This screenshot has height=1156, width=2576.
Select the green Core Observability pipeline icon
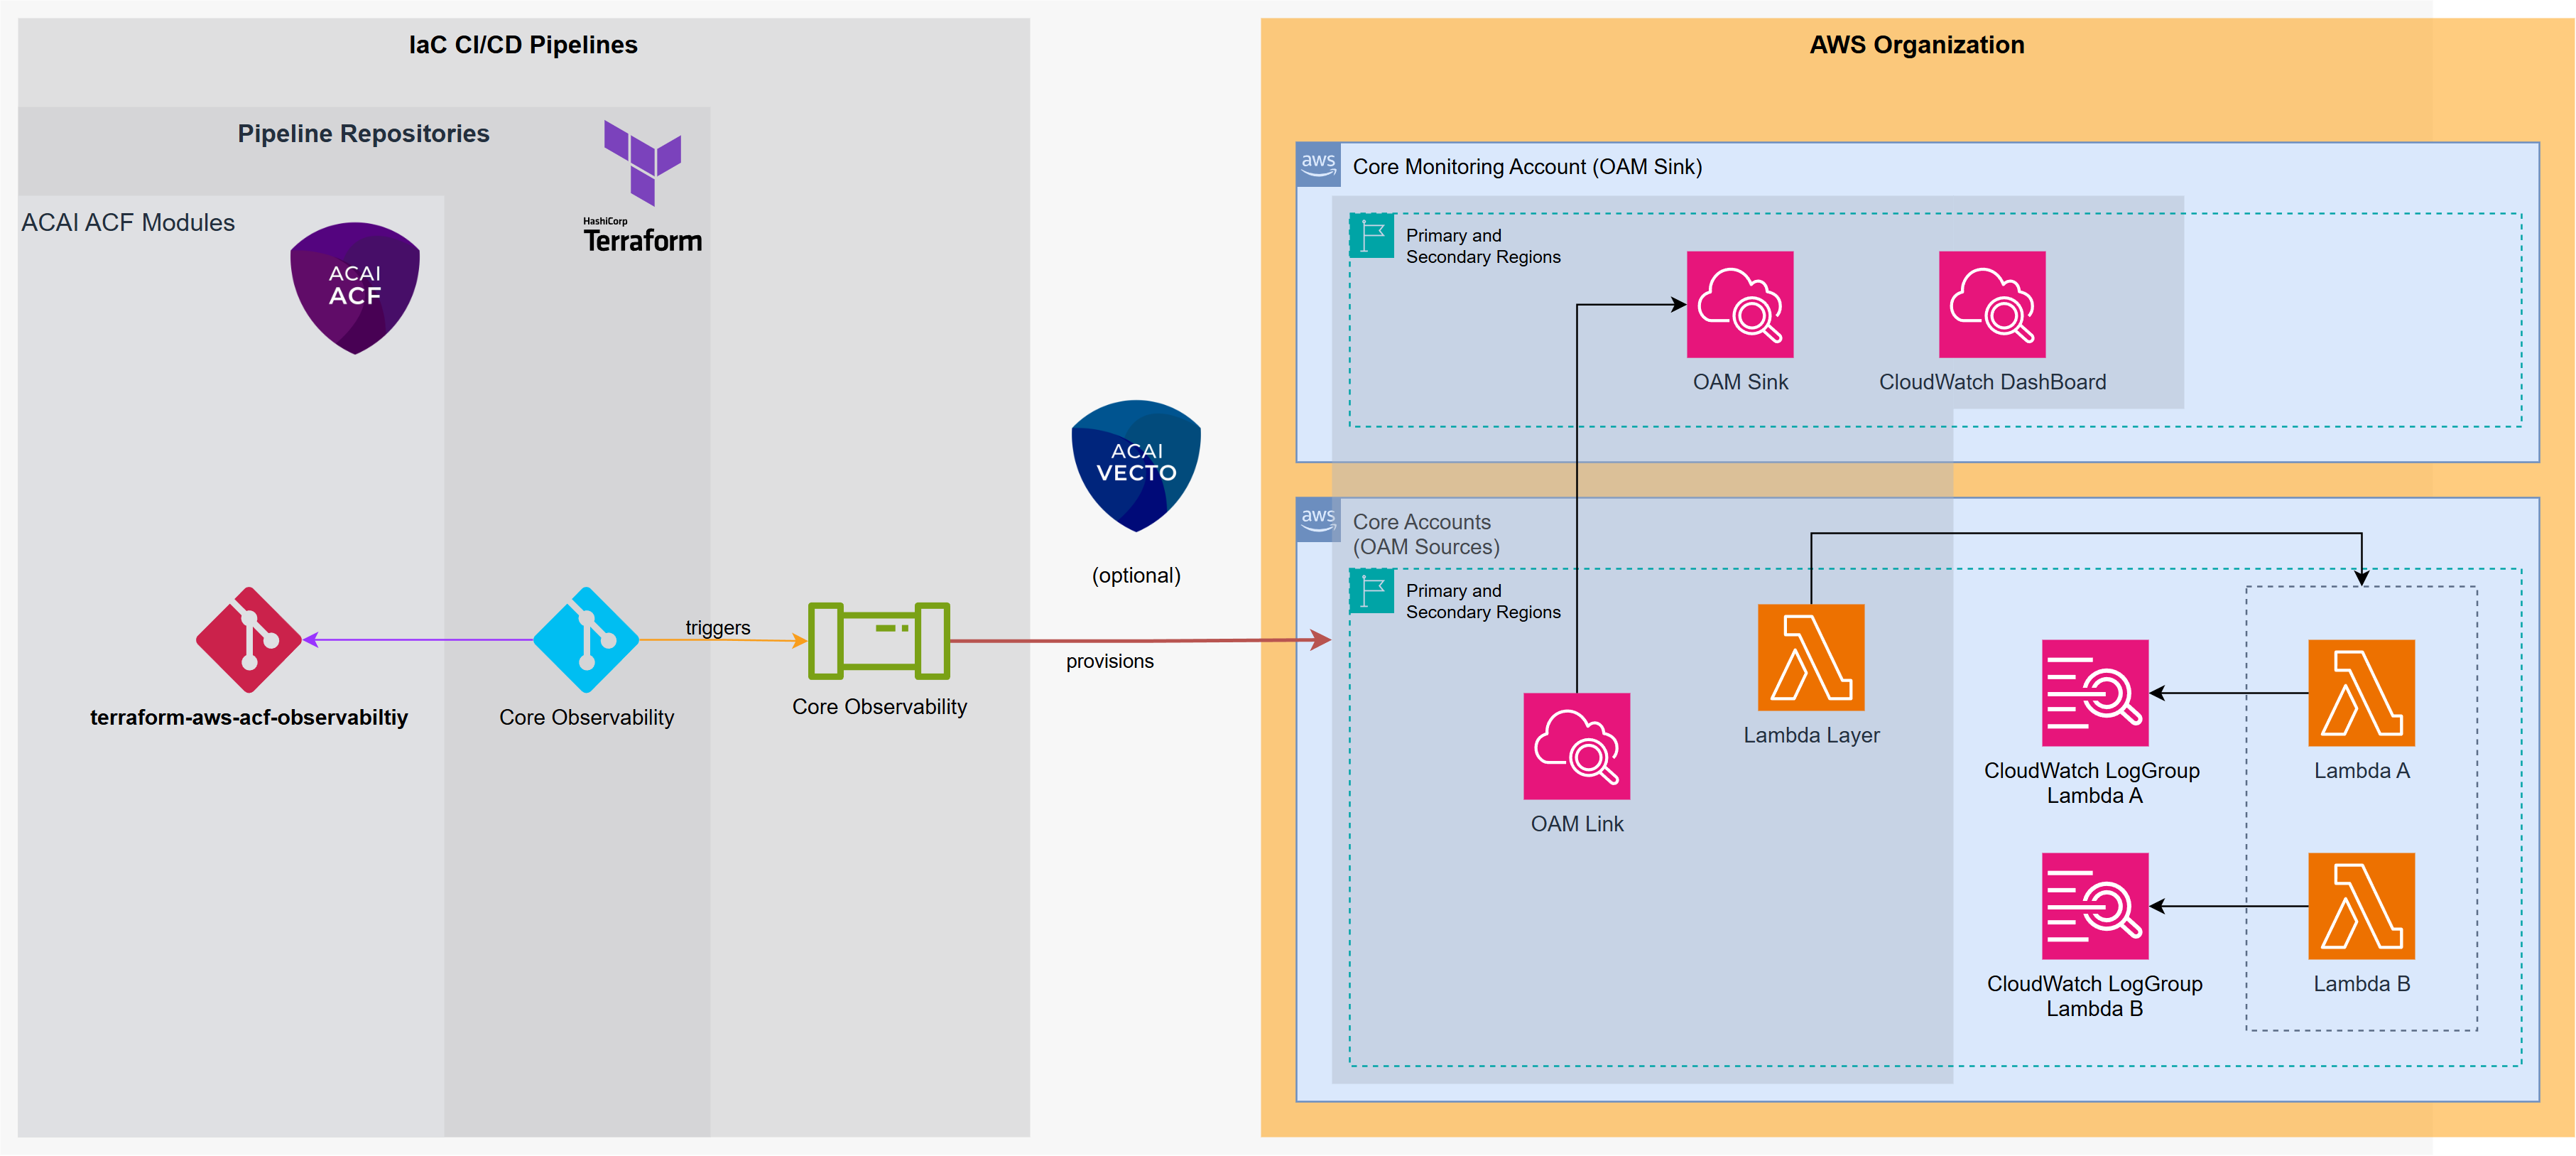878,640
